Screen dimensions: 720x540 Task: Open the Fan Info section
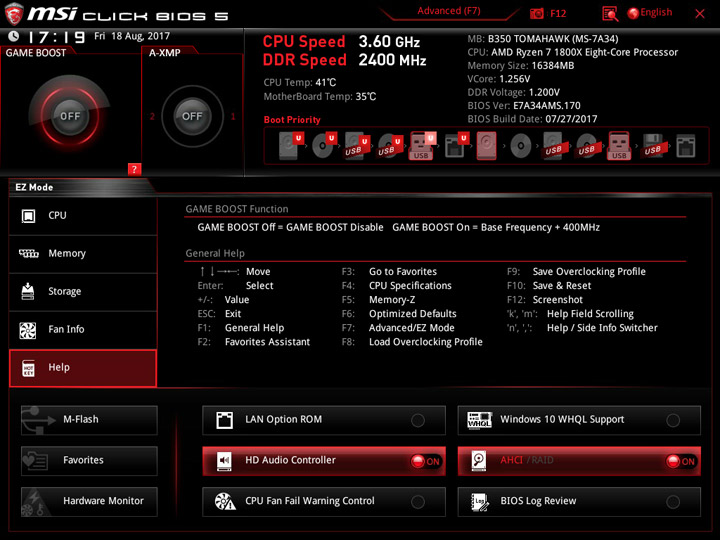(83, 330)
